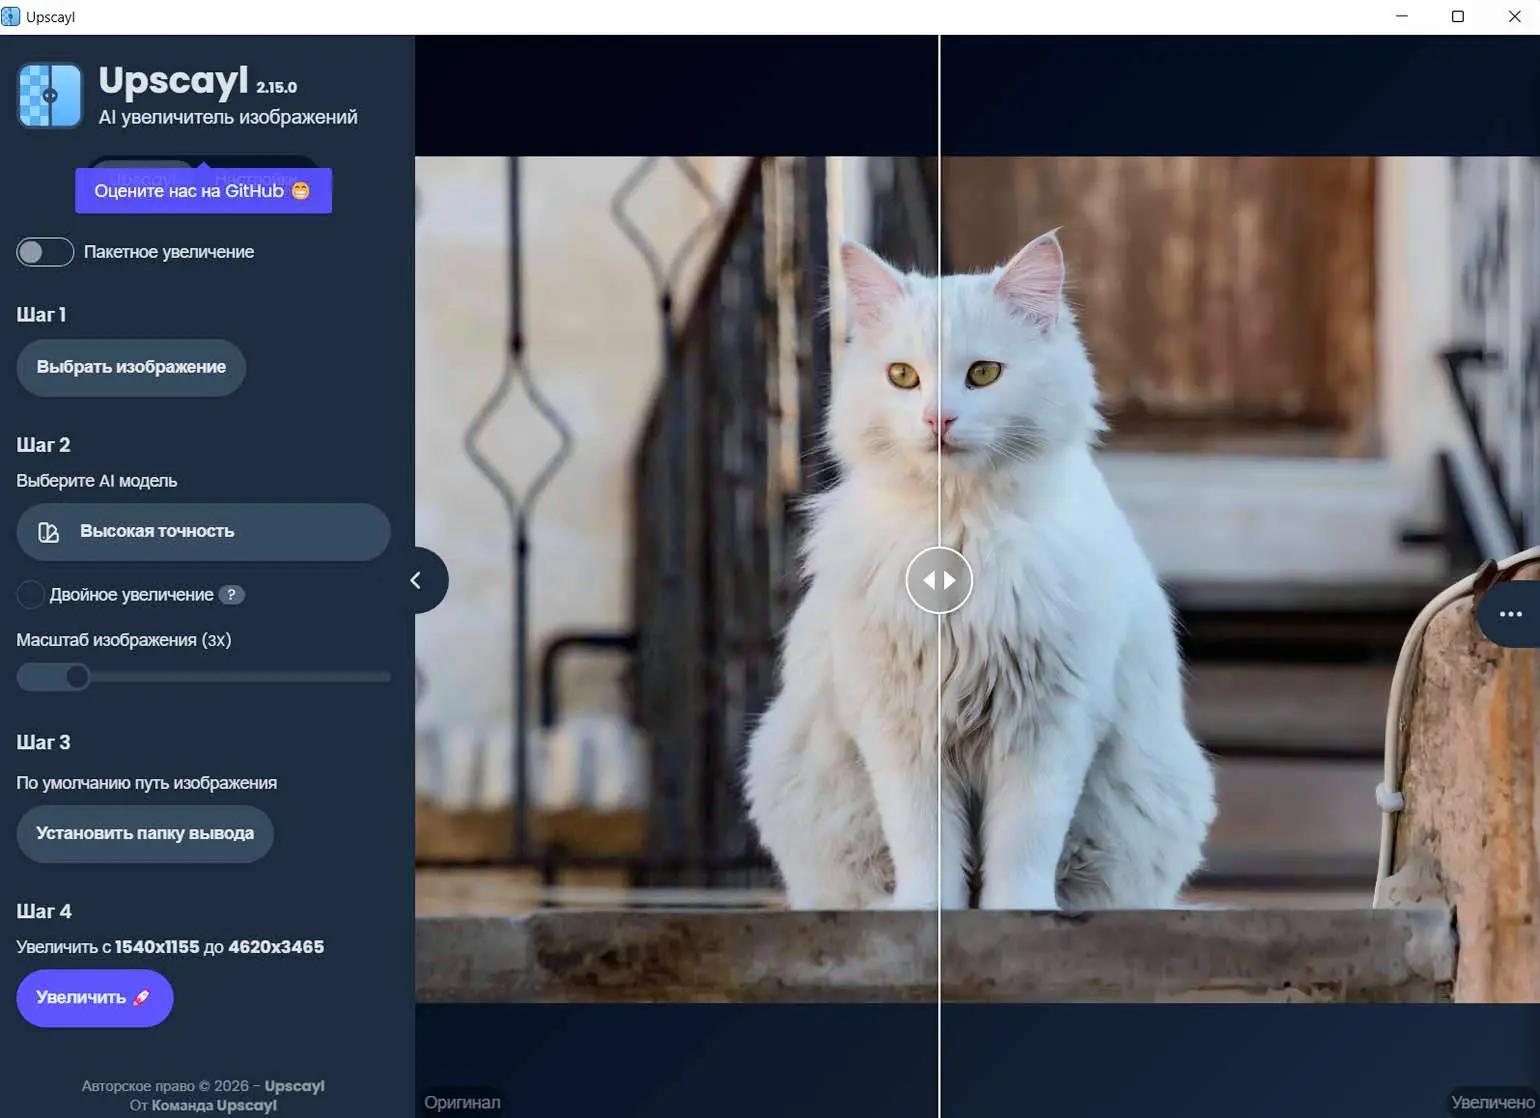Click the resolution text 4620x3465
1540x1118 pixels.
276,947
